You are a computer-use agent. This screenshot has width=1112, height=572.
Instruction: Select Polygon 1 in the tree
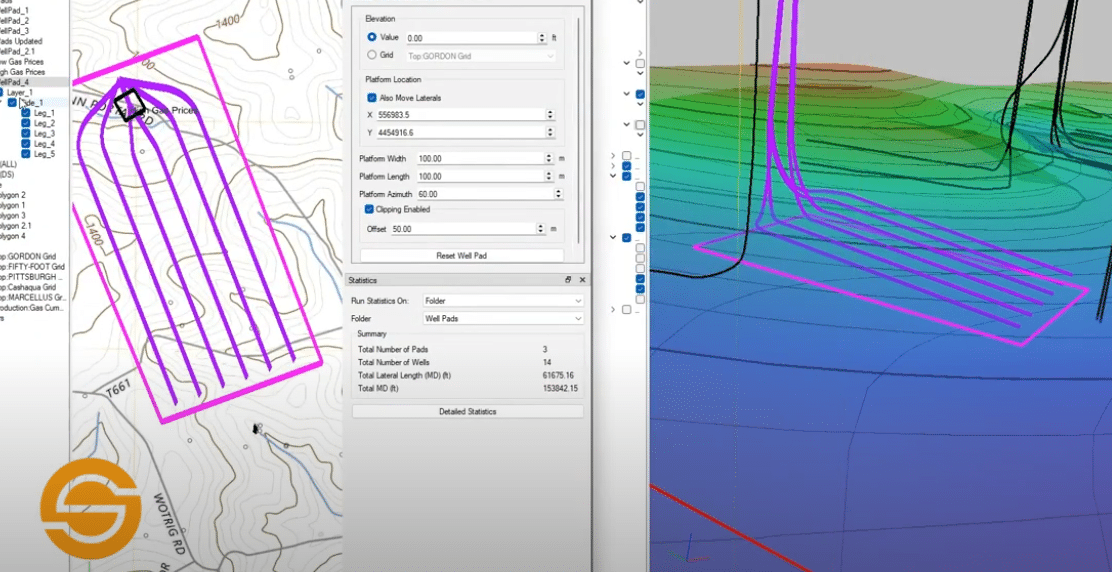(13, 206)
